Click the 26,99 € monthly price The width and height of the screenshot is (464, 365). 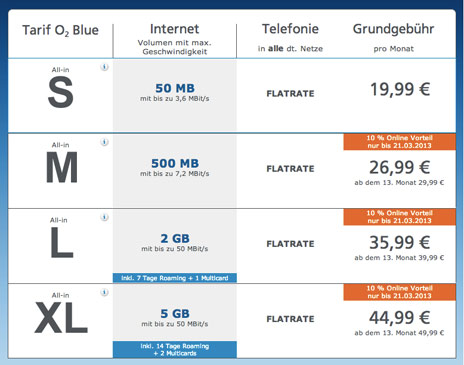tap(399, 167)
